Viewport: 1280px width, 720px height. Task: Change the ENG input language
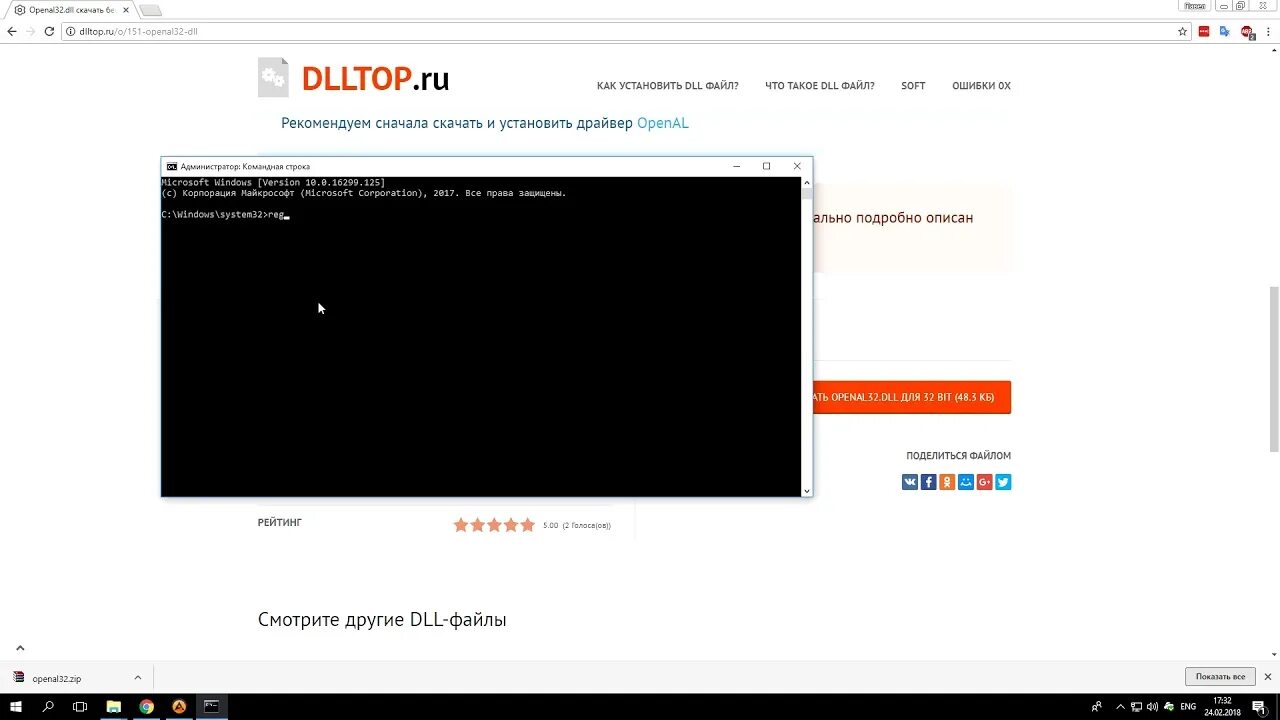point(1188,706)
